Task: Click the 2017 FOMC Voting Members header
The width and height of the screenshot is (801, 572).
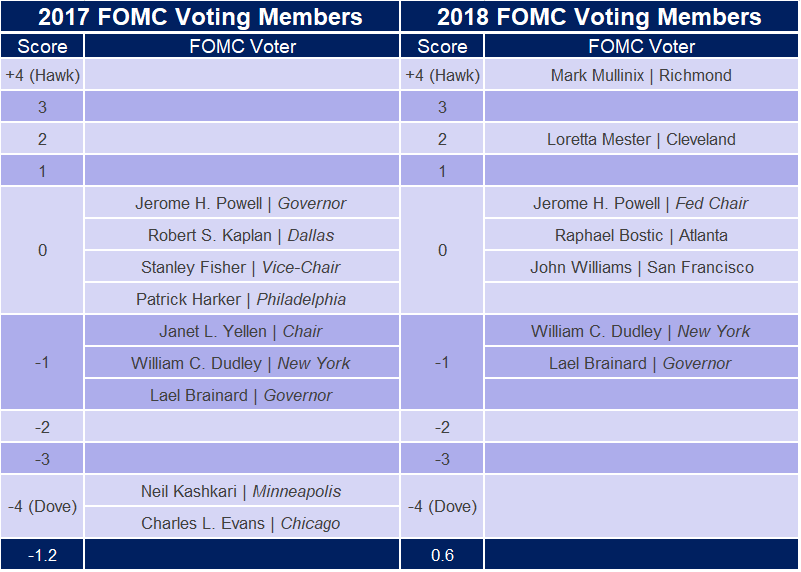Action: [200, 17]
